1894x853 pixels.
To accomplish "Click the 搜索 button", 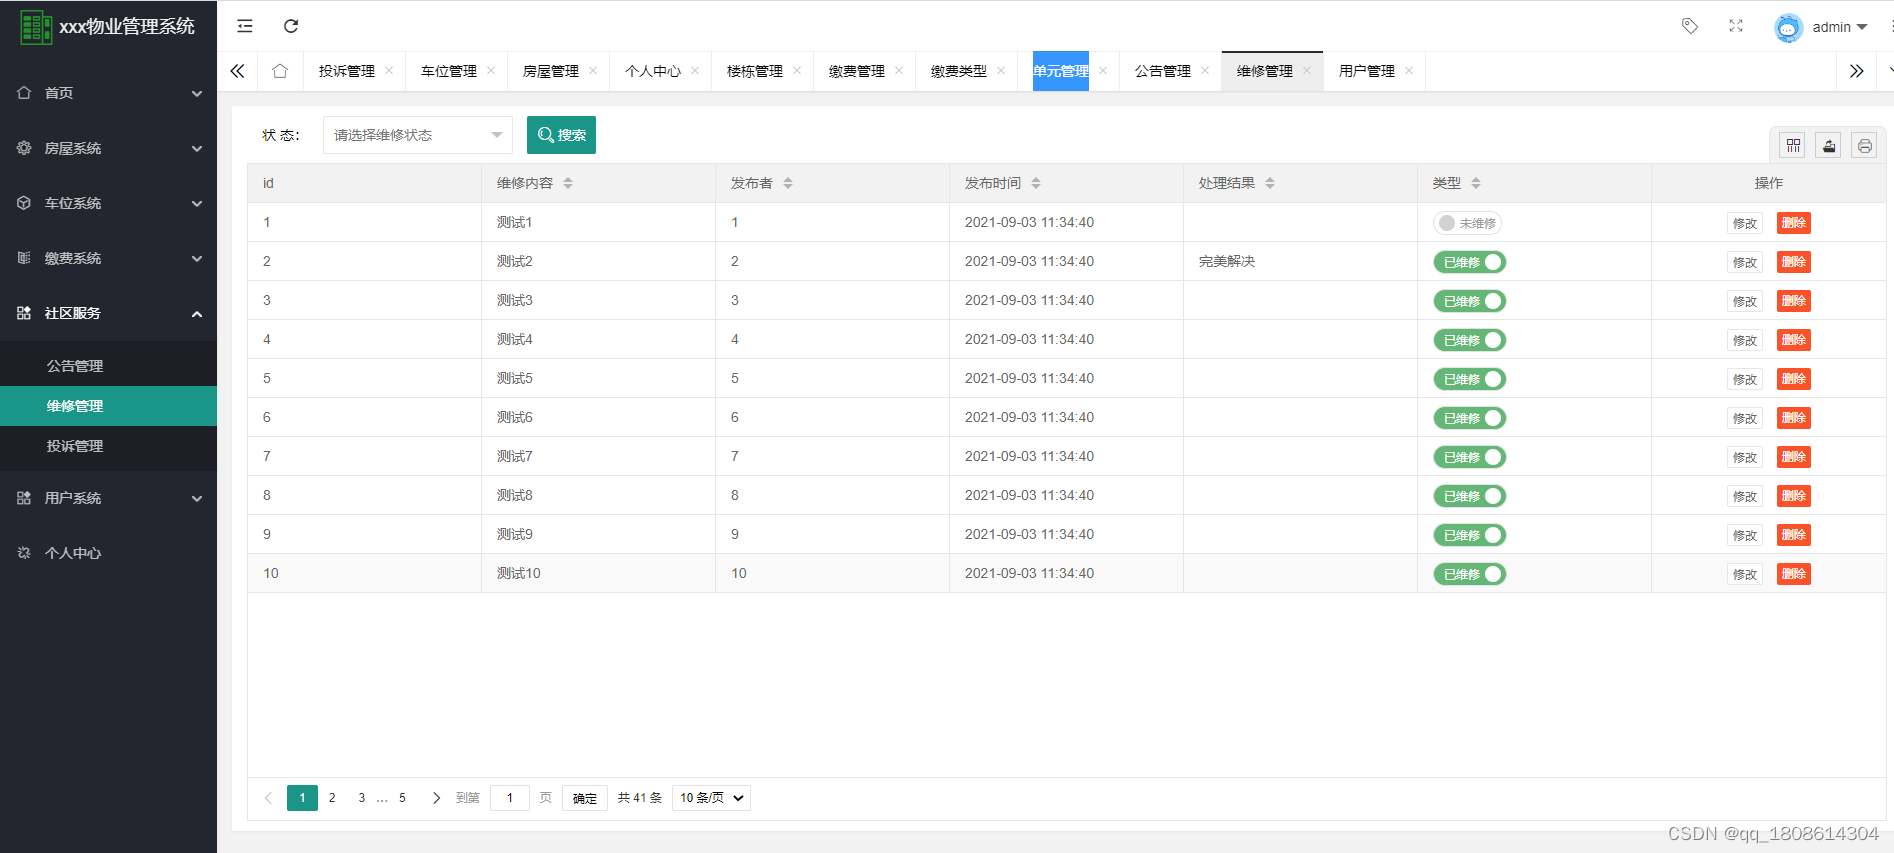I will [561, 135].
